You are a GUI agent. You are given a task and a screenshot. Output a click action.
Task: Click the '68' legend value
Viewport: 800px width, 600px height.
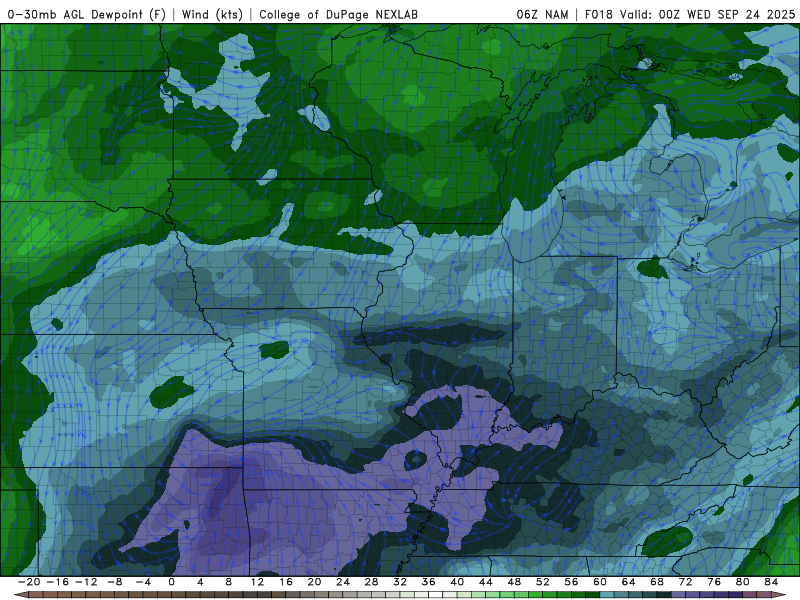(x=657, y=582)
